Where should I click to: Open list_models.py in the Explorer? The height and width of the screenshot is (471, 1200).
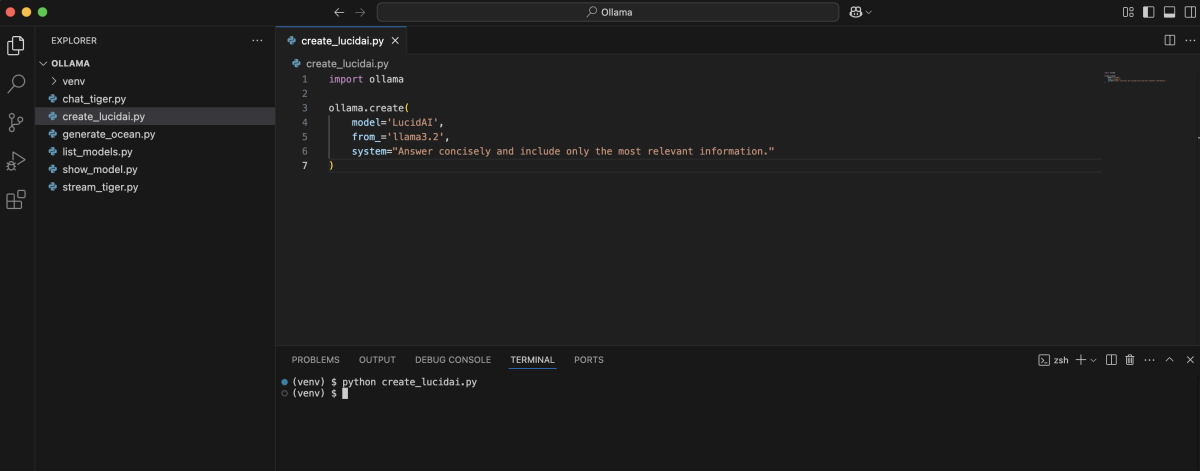point(155,151)
